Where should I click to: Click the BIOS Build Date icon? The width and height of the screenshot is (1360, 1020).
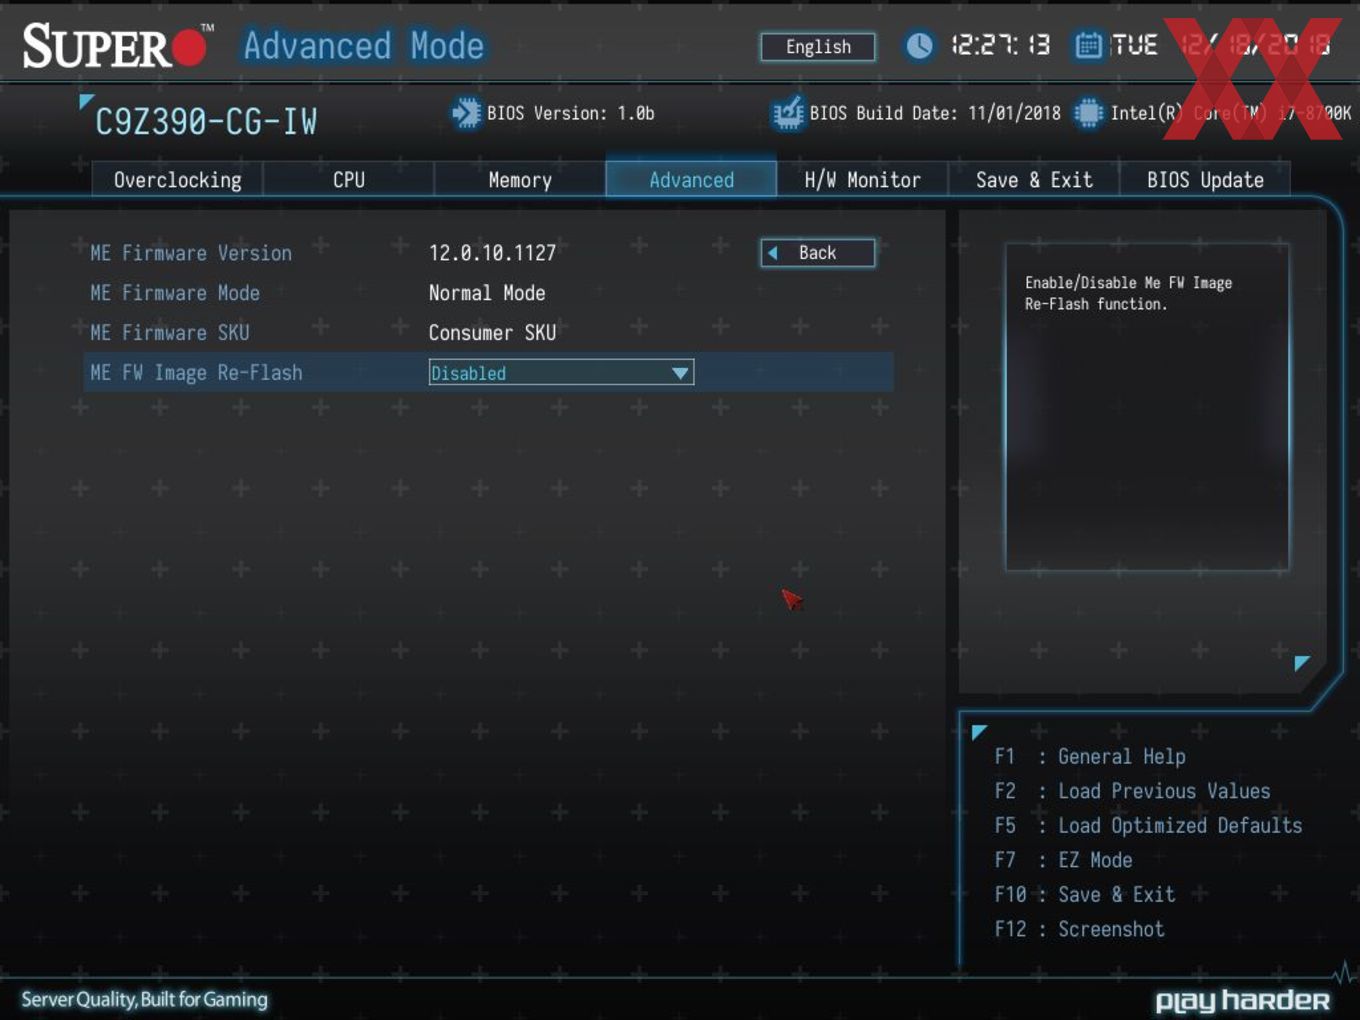pyautogui.click(x=788, y=113)
